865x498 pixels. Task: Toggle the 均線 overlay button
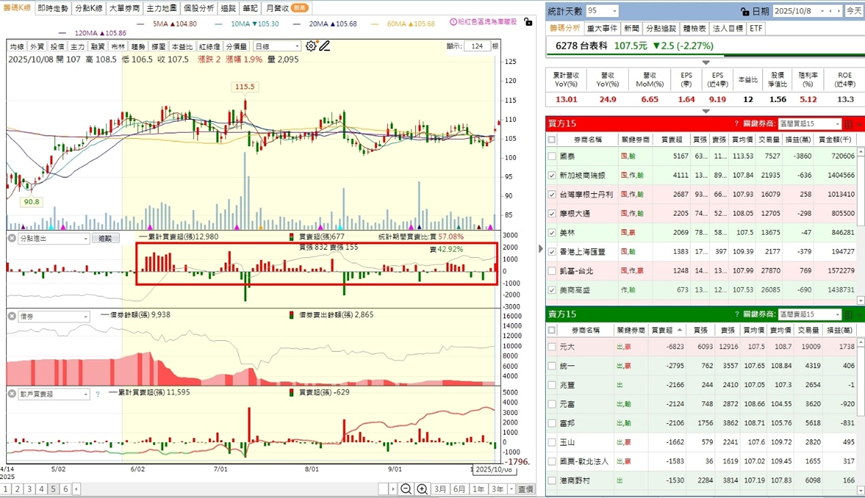click(x=17, y=46)
